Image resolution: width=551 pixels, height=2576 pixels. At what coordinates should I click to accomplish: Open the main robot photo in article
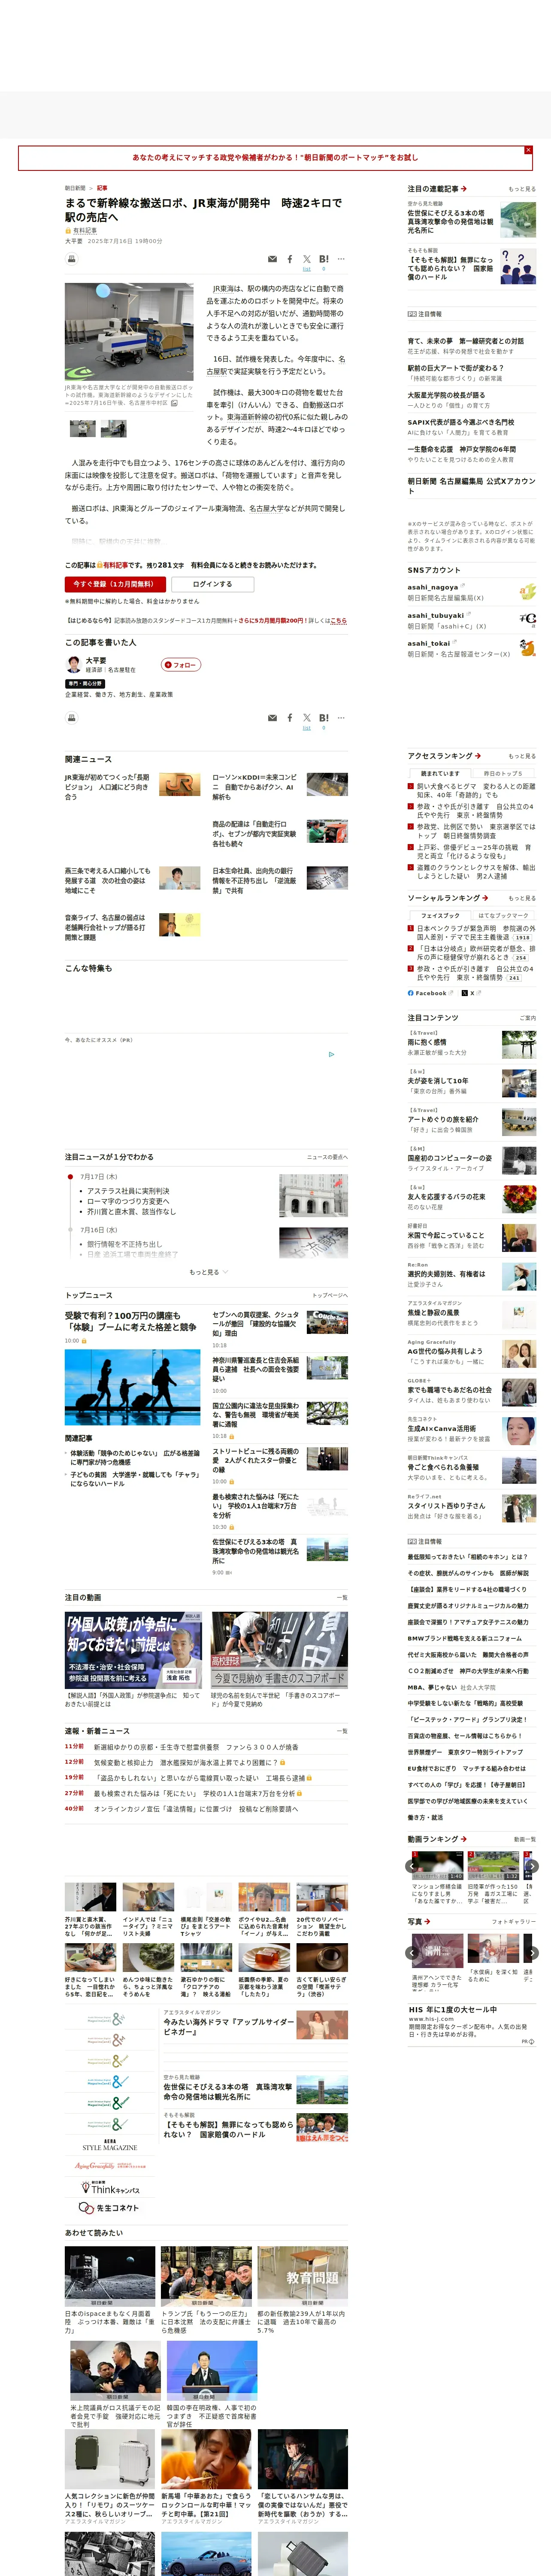(x=129, y=331)
